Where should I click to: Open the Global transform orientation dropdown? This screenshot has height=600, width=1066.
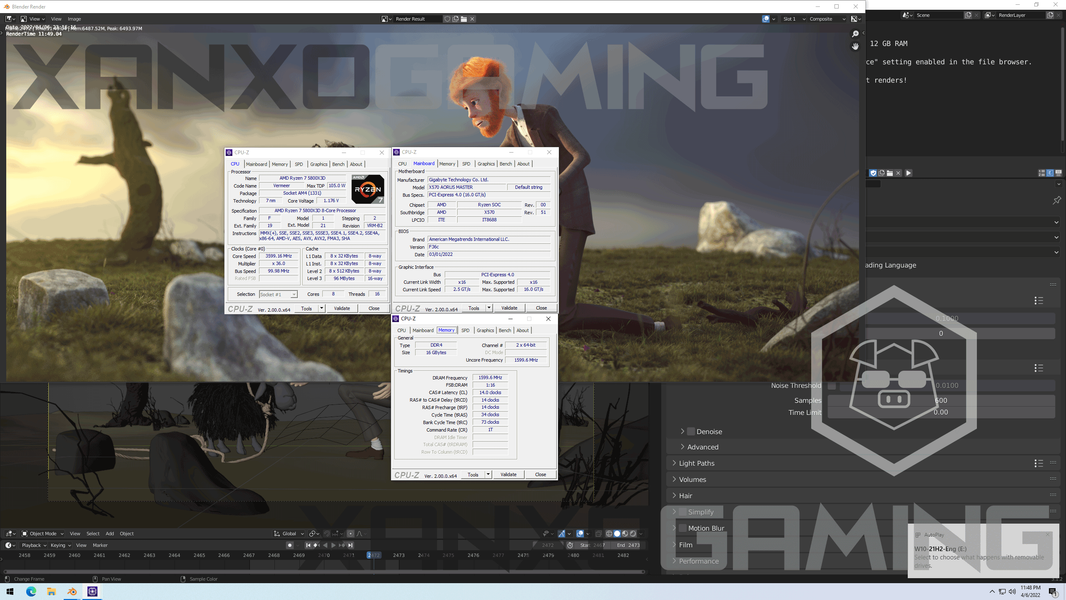pyautogui.click(x=288, y=533)
